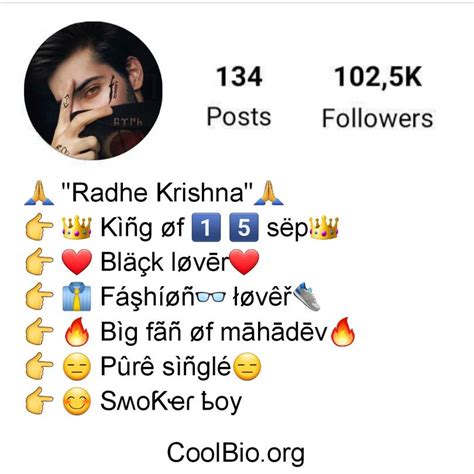Click the red heart before Bläçk
This screenshot has width=474, height=474.
[77, 262]
